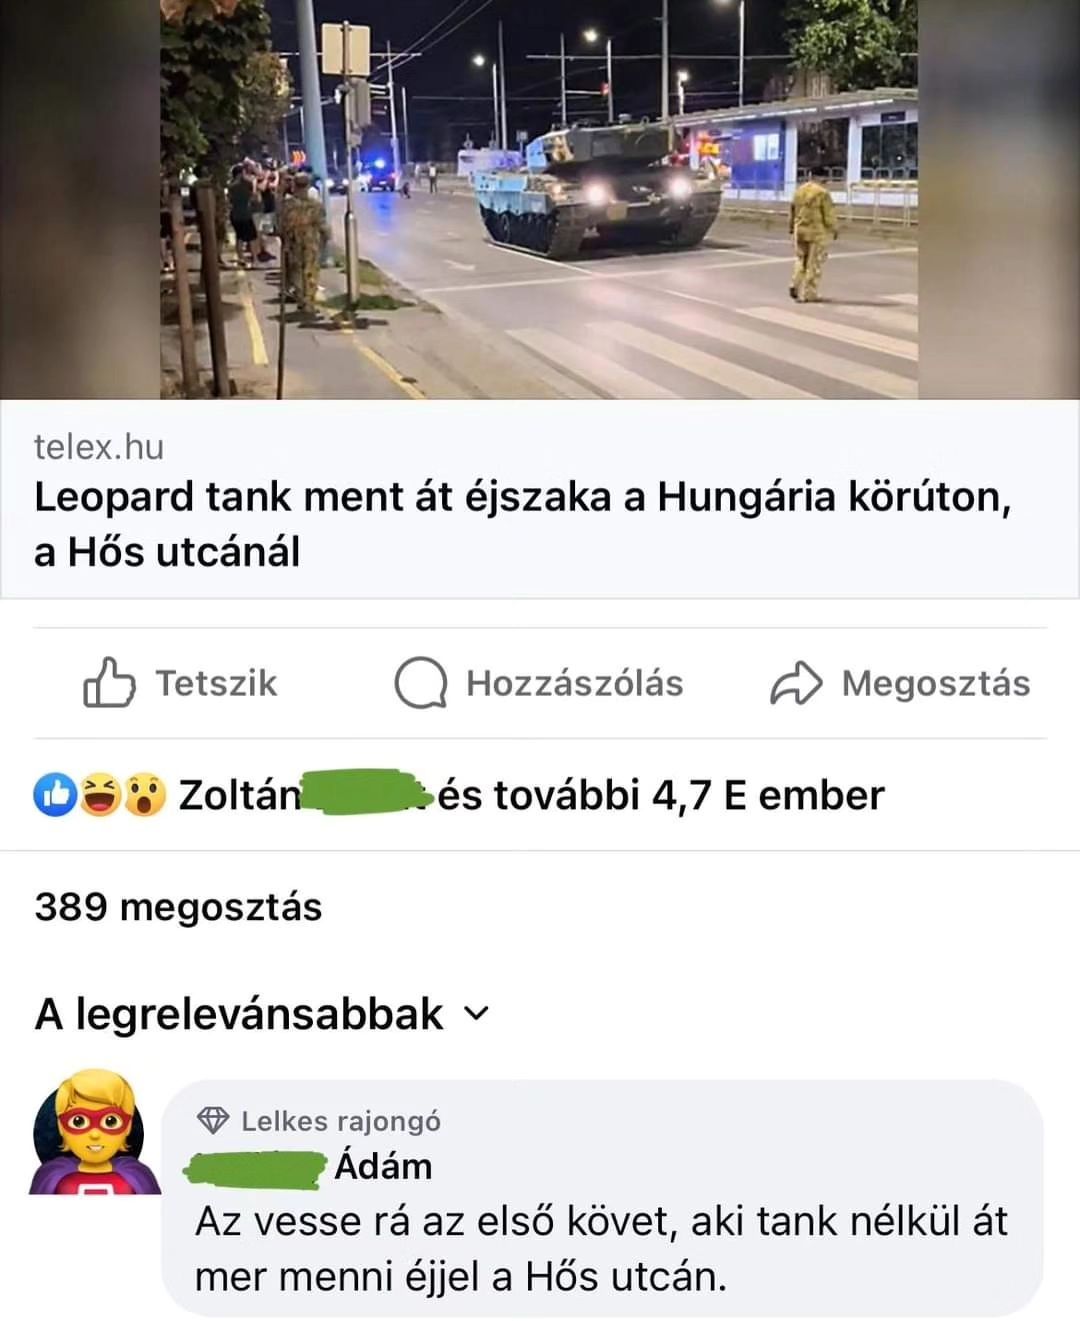Click the wow surprised reaction emoji
1080x1321 pixels.
(x=144, y=795)
